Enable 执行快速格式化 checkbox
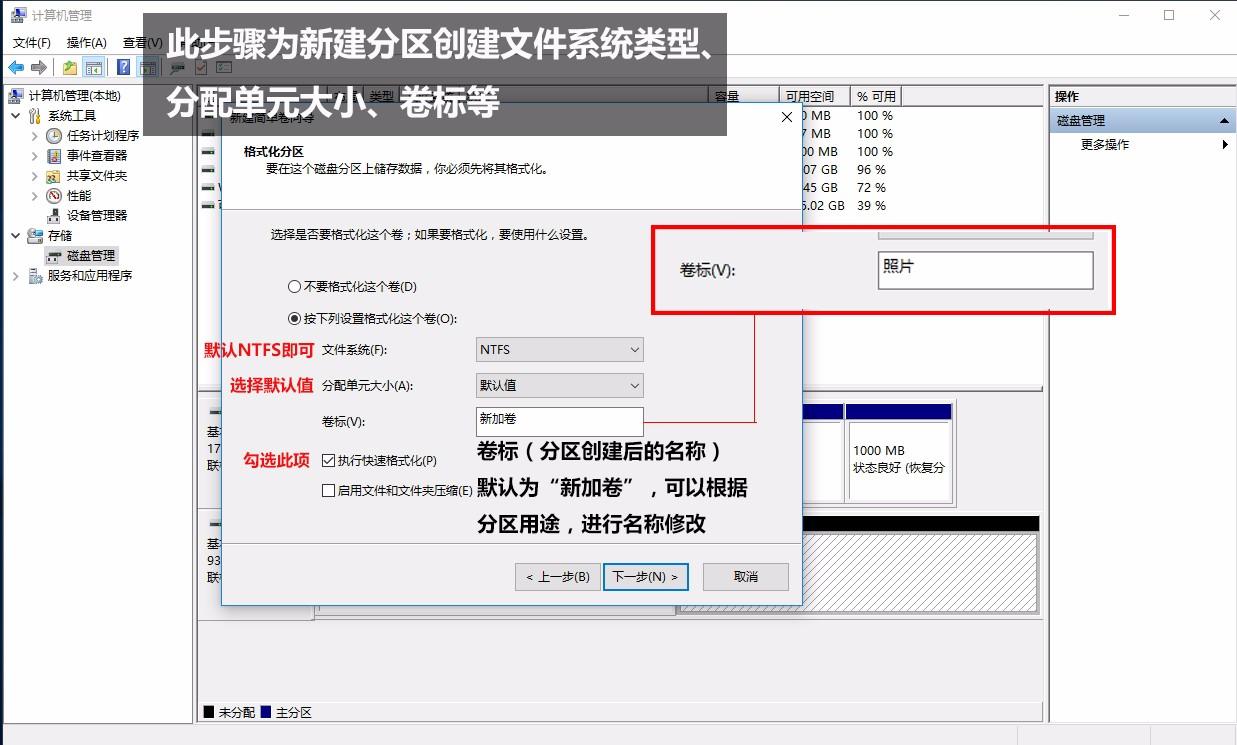Screen dimensions: 1237x745 [327, 459]
